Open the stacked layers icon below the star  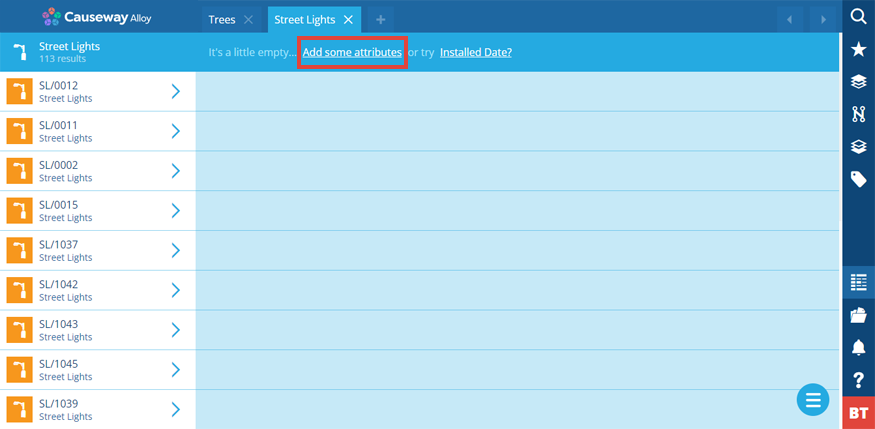858,82
